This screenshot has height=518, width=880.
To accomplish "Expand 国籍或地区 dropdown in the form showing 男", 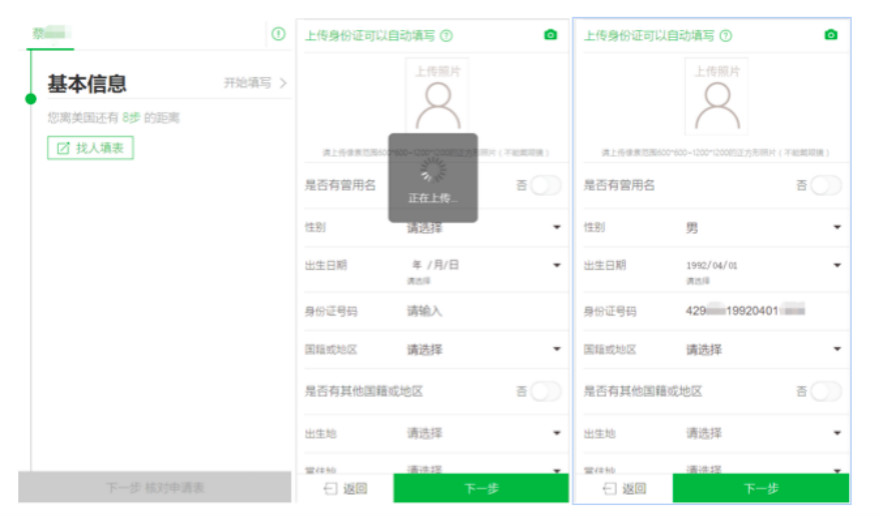I will 837,350.
